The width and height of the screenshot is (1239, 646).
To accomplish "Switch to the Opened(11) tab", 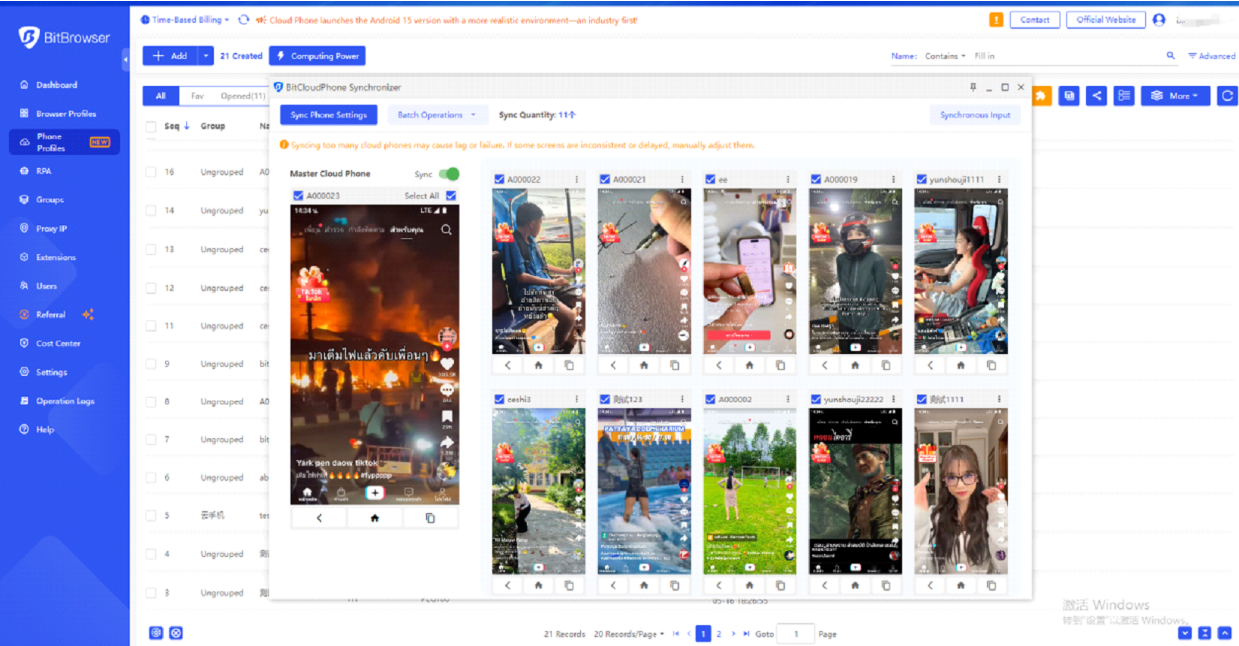I will coord(243,96).
